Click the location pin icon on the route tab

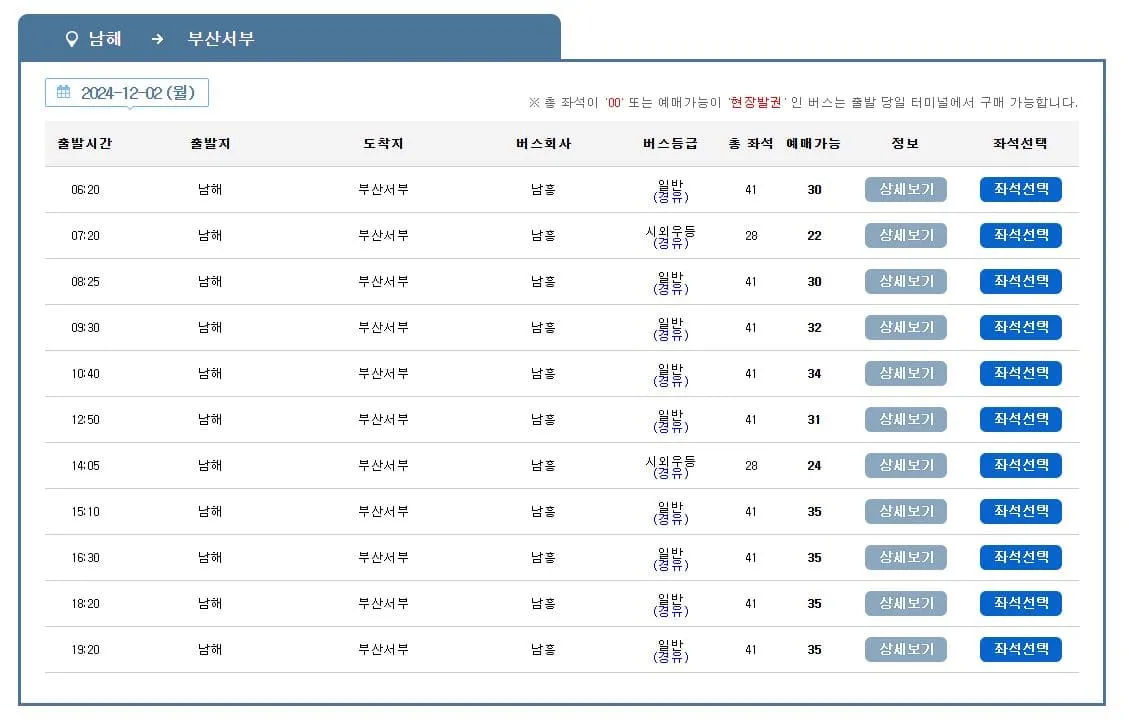point(69,38)
